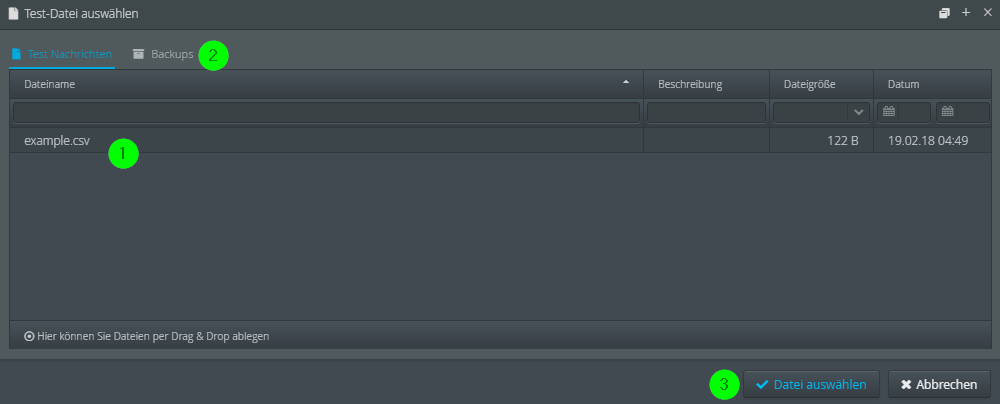Switch to the Backups tab
1000x404 pixels.
pyautogui.click(x=163, y=54)
